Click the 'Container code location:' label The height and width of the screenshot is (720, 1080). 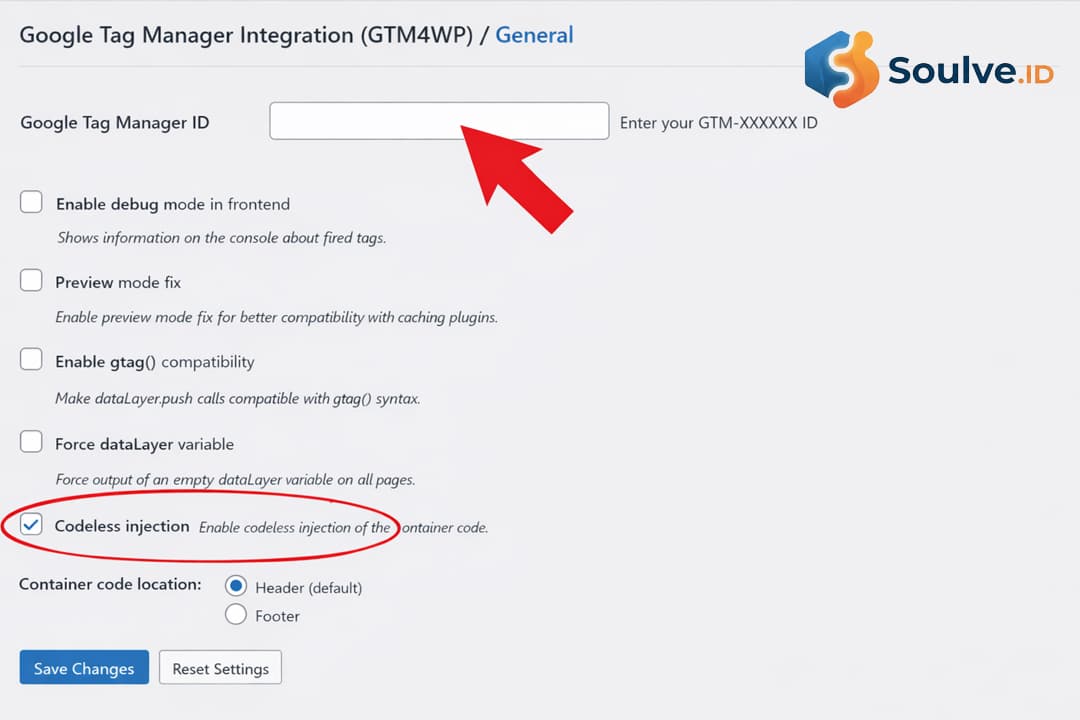point(110,584)
